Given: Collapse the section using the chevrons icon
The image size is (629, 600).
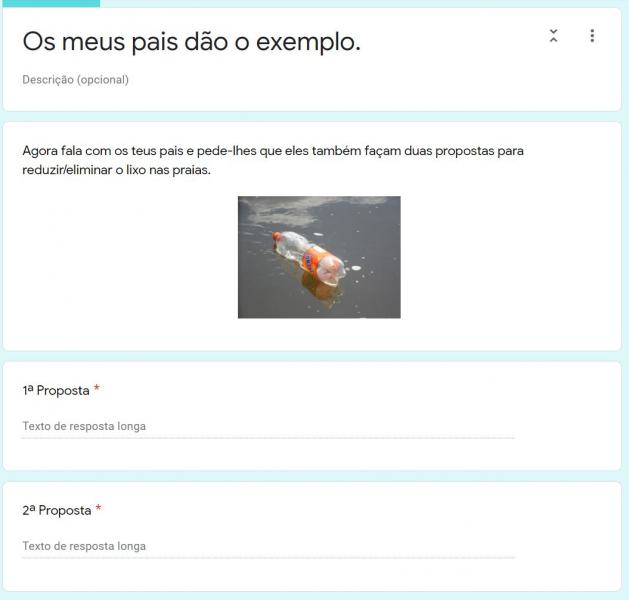Looking at the screenshot, I should coord(553,36).
